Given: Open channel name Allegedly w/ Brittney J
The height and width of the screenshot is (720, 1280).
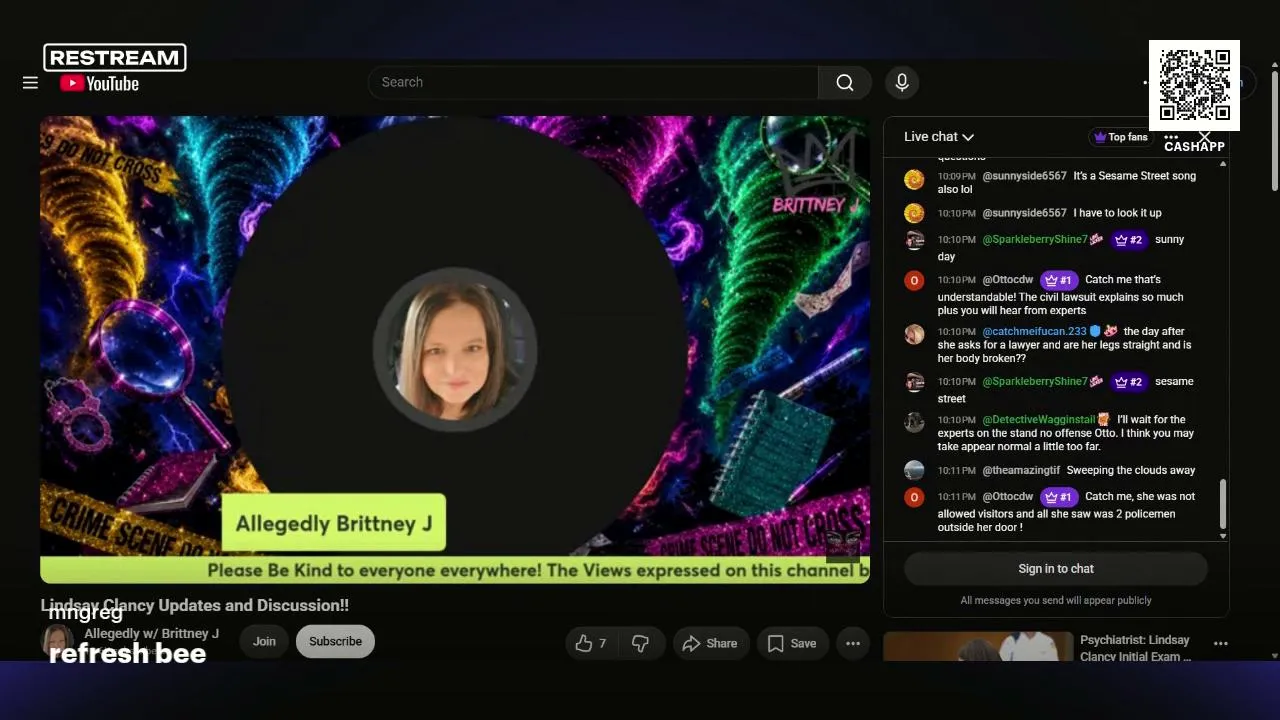Looking at the screenshot, I should click(151, 634).
